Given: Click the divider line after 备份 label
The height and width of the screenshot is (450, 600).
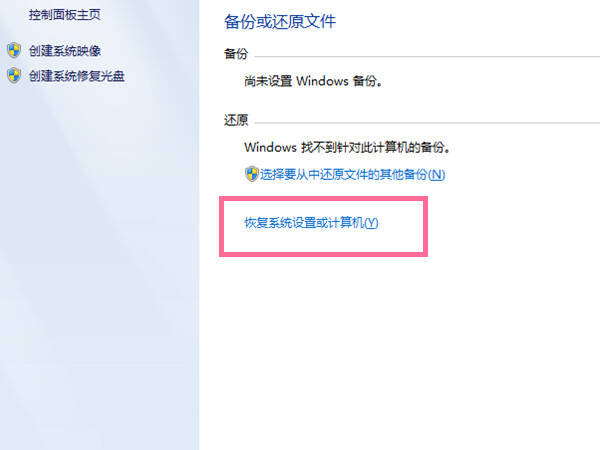Looking at the screenshot, I should click(427, 57).
